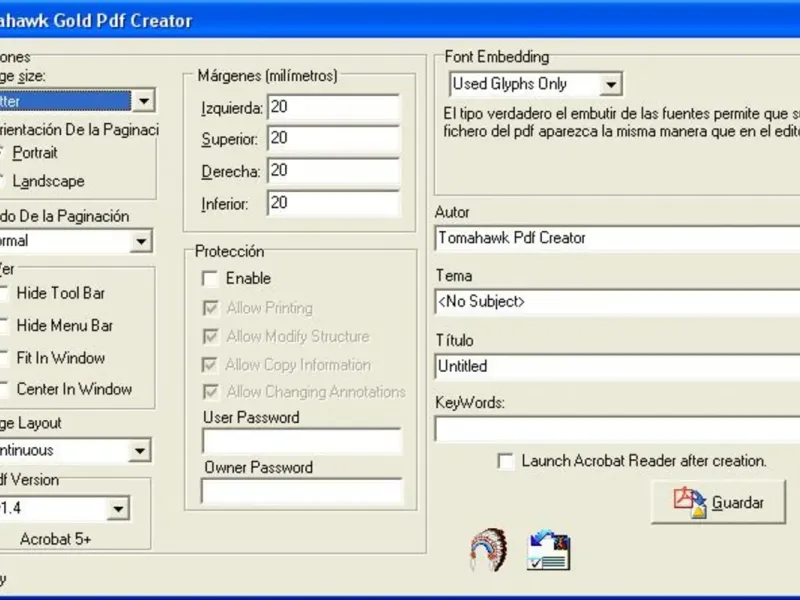Screen dimensions: 800x600
Task: Click the Derecha margin field
Action: coord(334,171)
